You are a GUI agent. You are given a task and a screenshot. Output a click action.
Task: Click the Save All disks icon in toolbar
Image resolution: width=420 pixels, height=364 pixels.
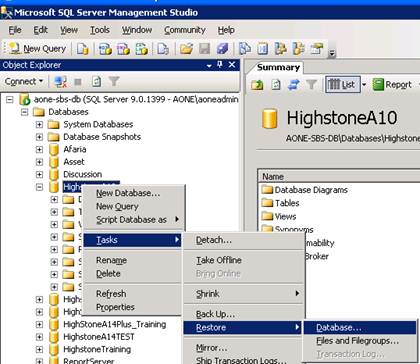coord(222,49)
